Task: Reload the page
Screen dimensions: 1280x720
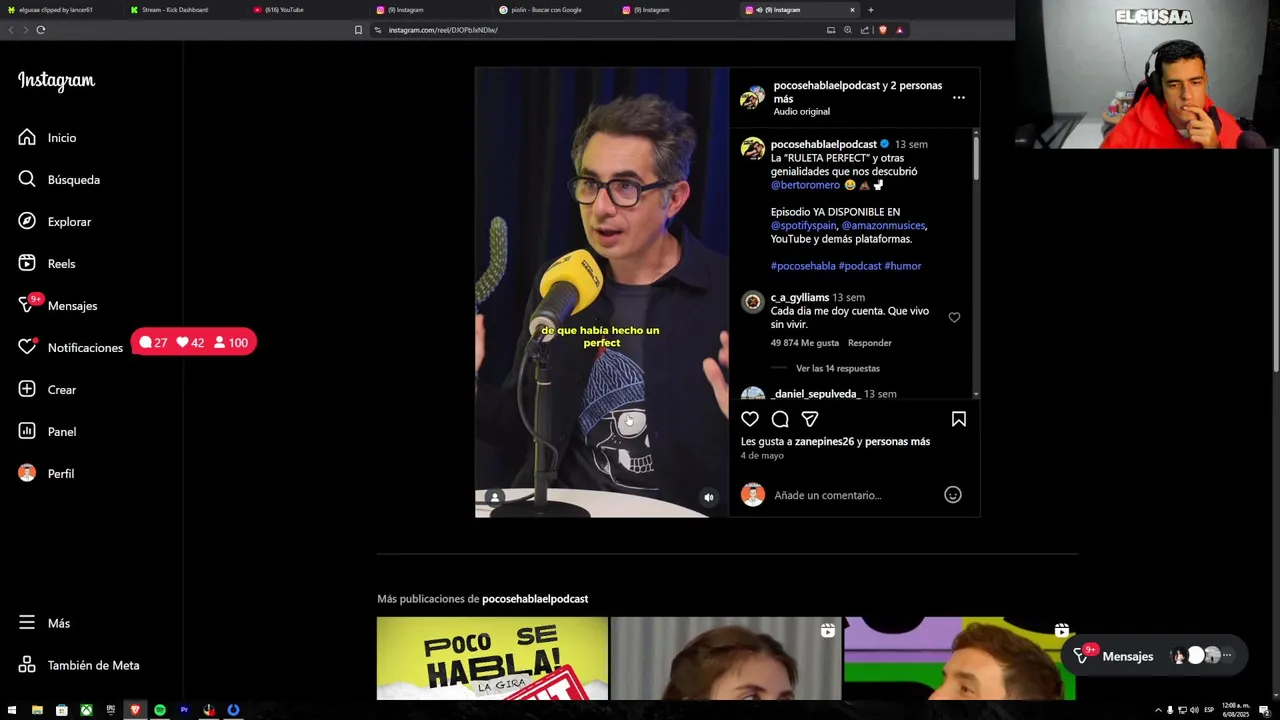Action: coord(40,30)
